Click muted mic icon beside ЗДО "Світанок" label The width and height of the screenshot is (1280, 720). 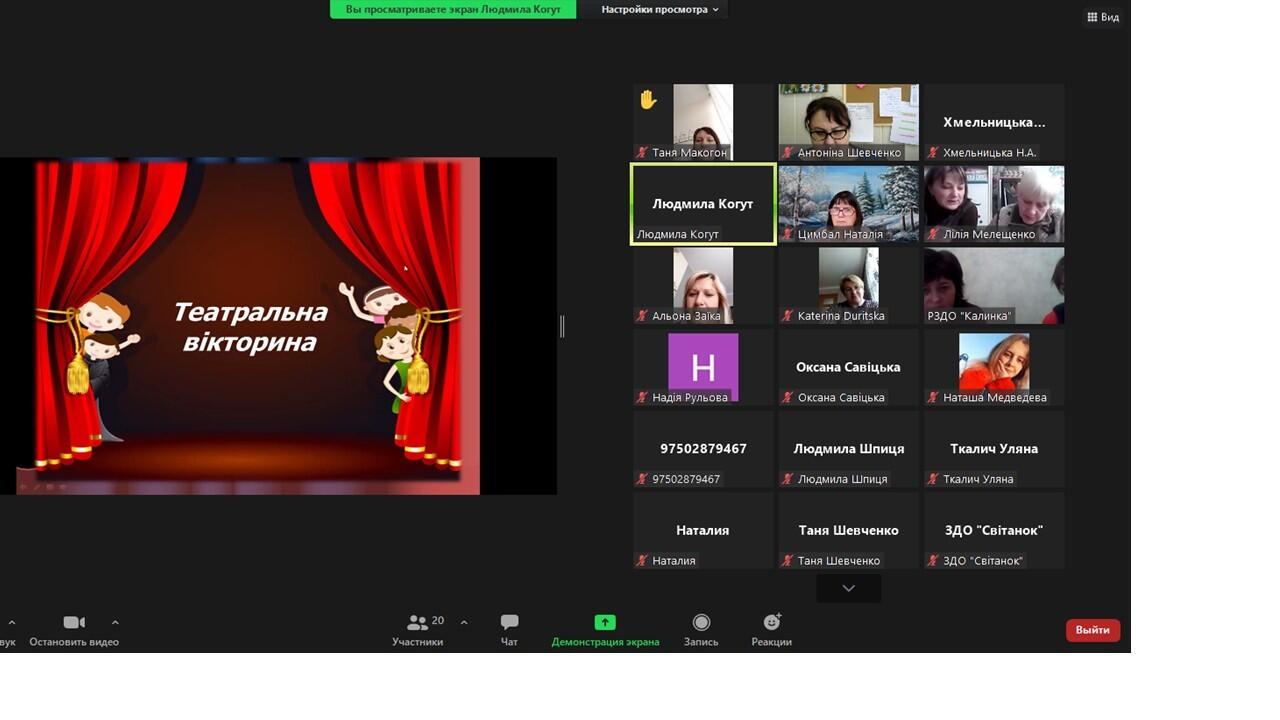pyautogui.click(x=933, y=561)
